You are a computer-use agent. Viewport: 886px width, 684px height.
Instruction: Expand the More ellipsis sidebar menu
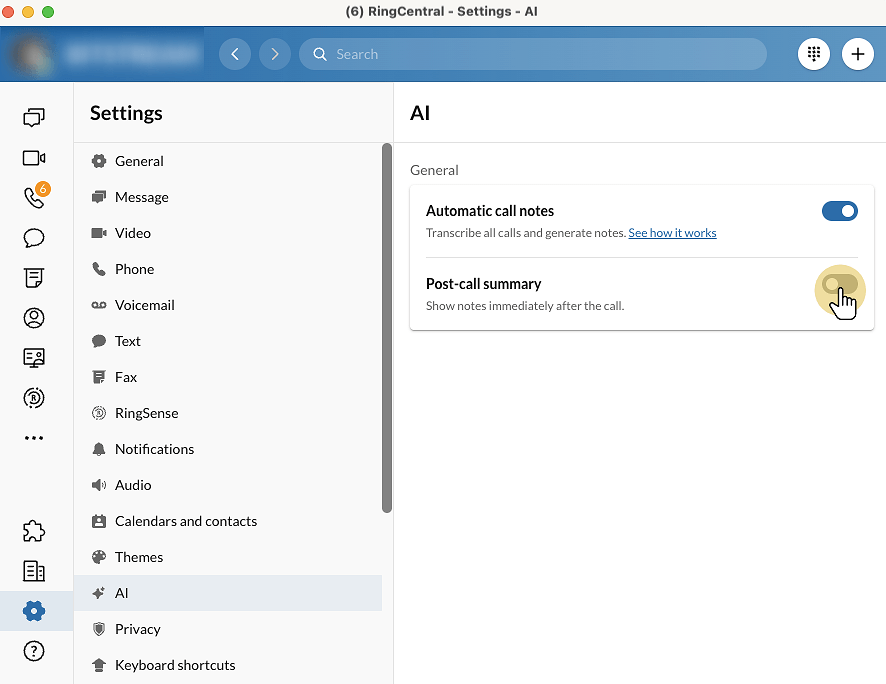coord(34,438)
